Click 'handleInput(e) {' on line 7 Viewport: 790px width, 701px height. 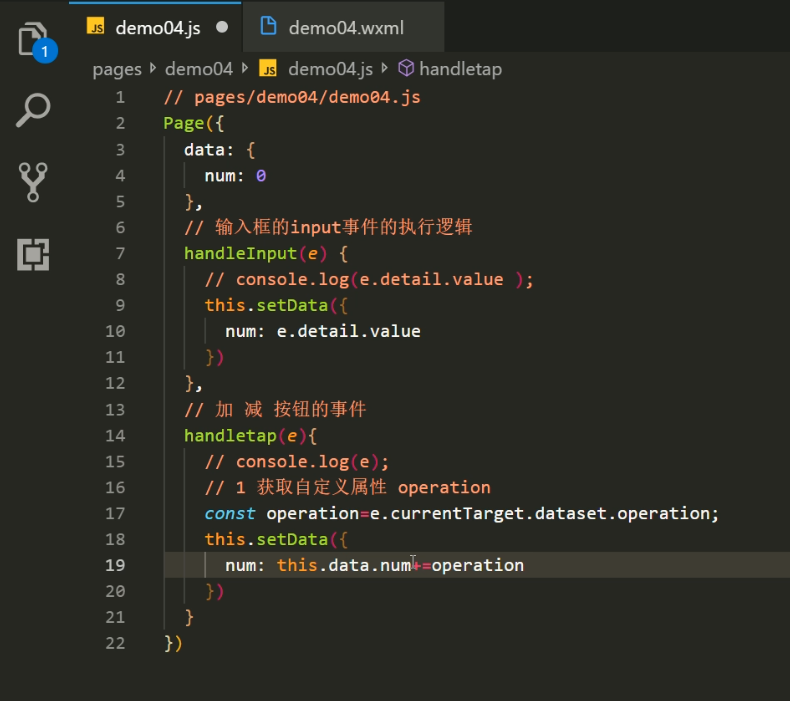(x=266, y=253)
